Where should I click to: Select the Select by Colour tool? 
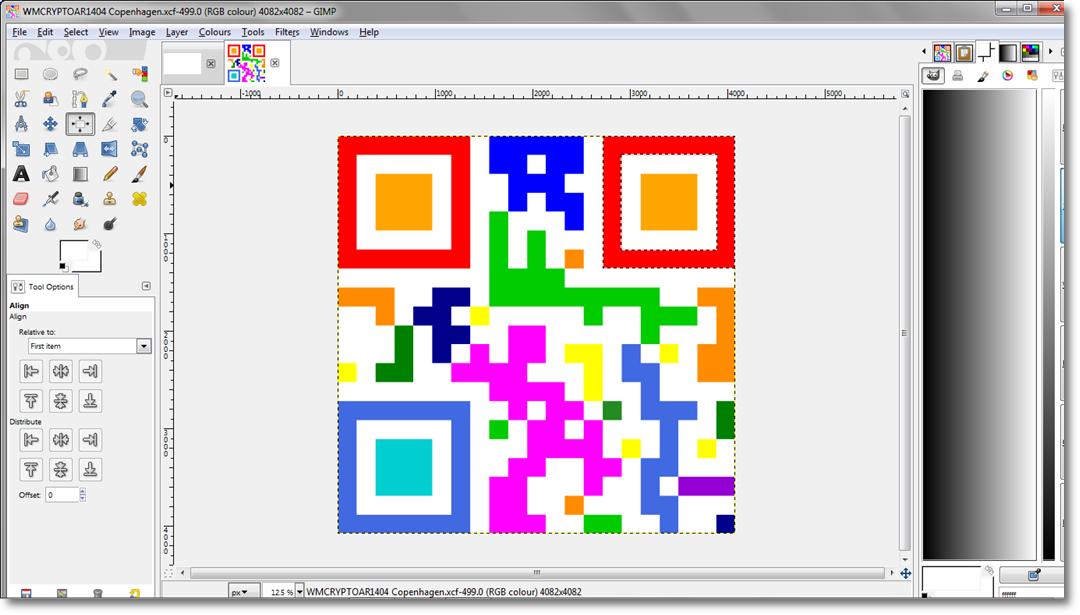coord(139,74)
